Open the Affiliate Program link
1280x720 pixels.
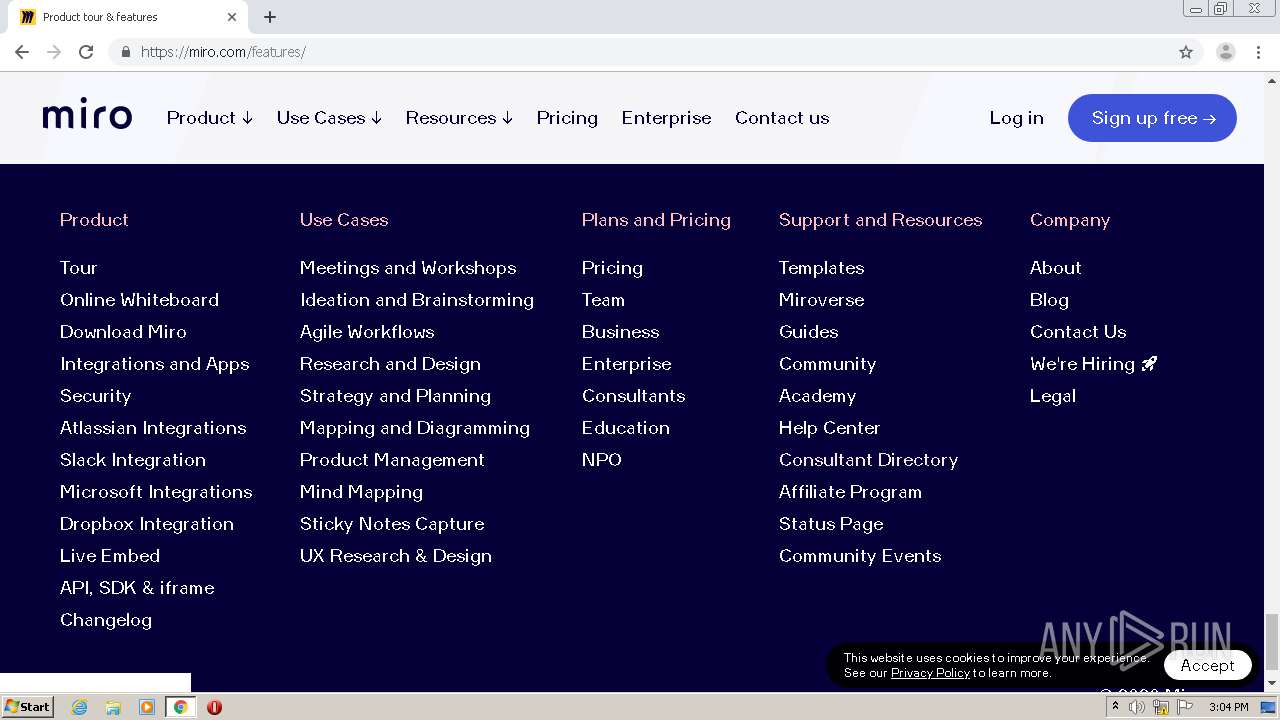click(850, 492)
